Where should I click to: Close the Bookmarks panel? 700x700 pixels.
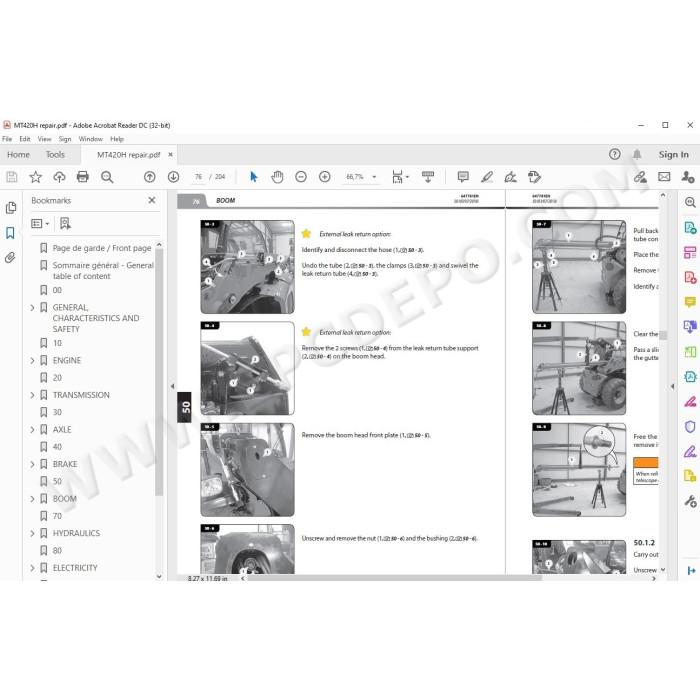[x=152, y=200]
